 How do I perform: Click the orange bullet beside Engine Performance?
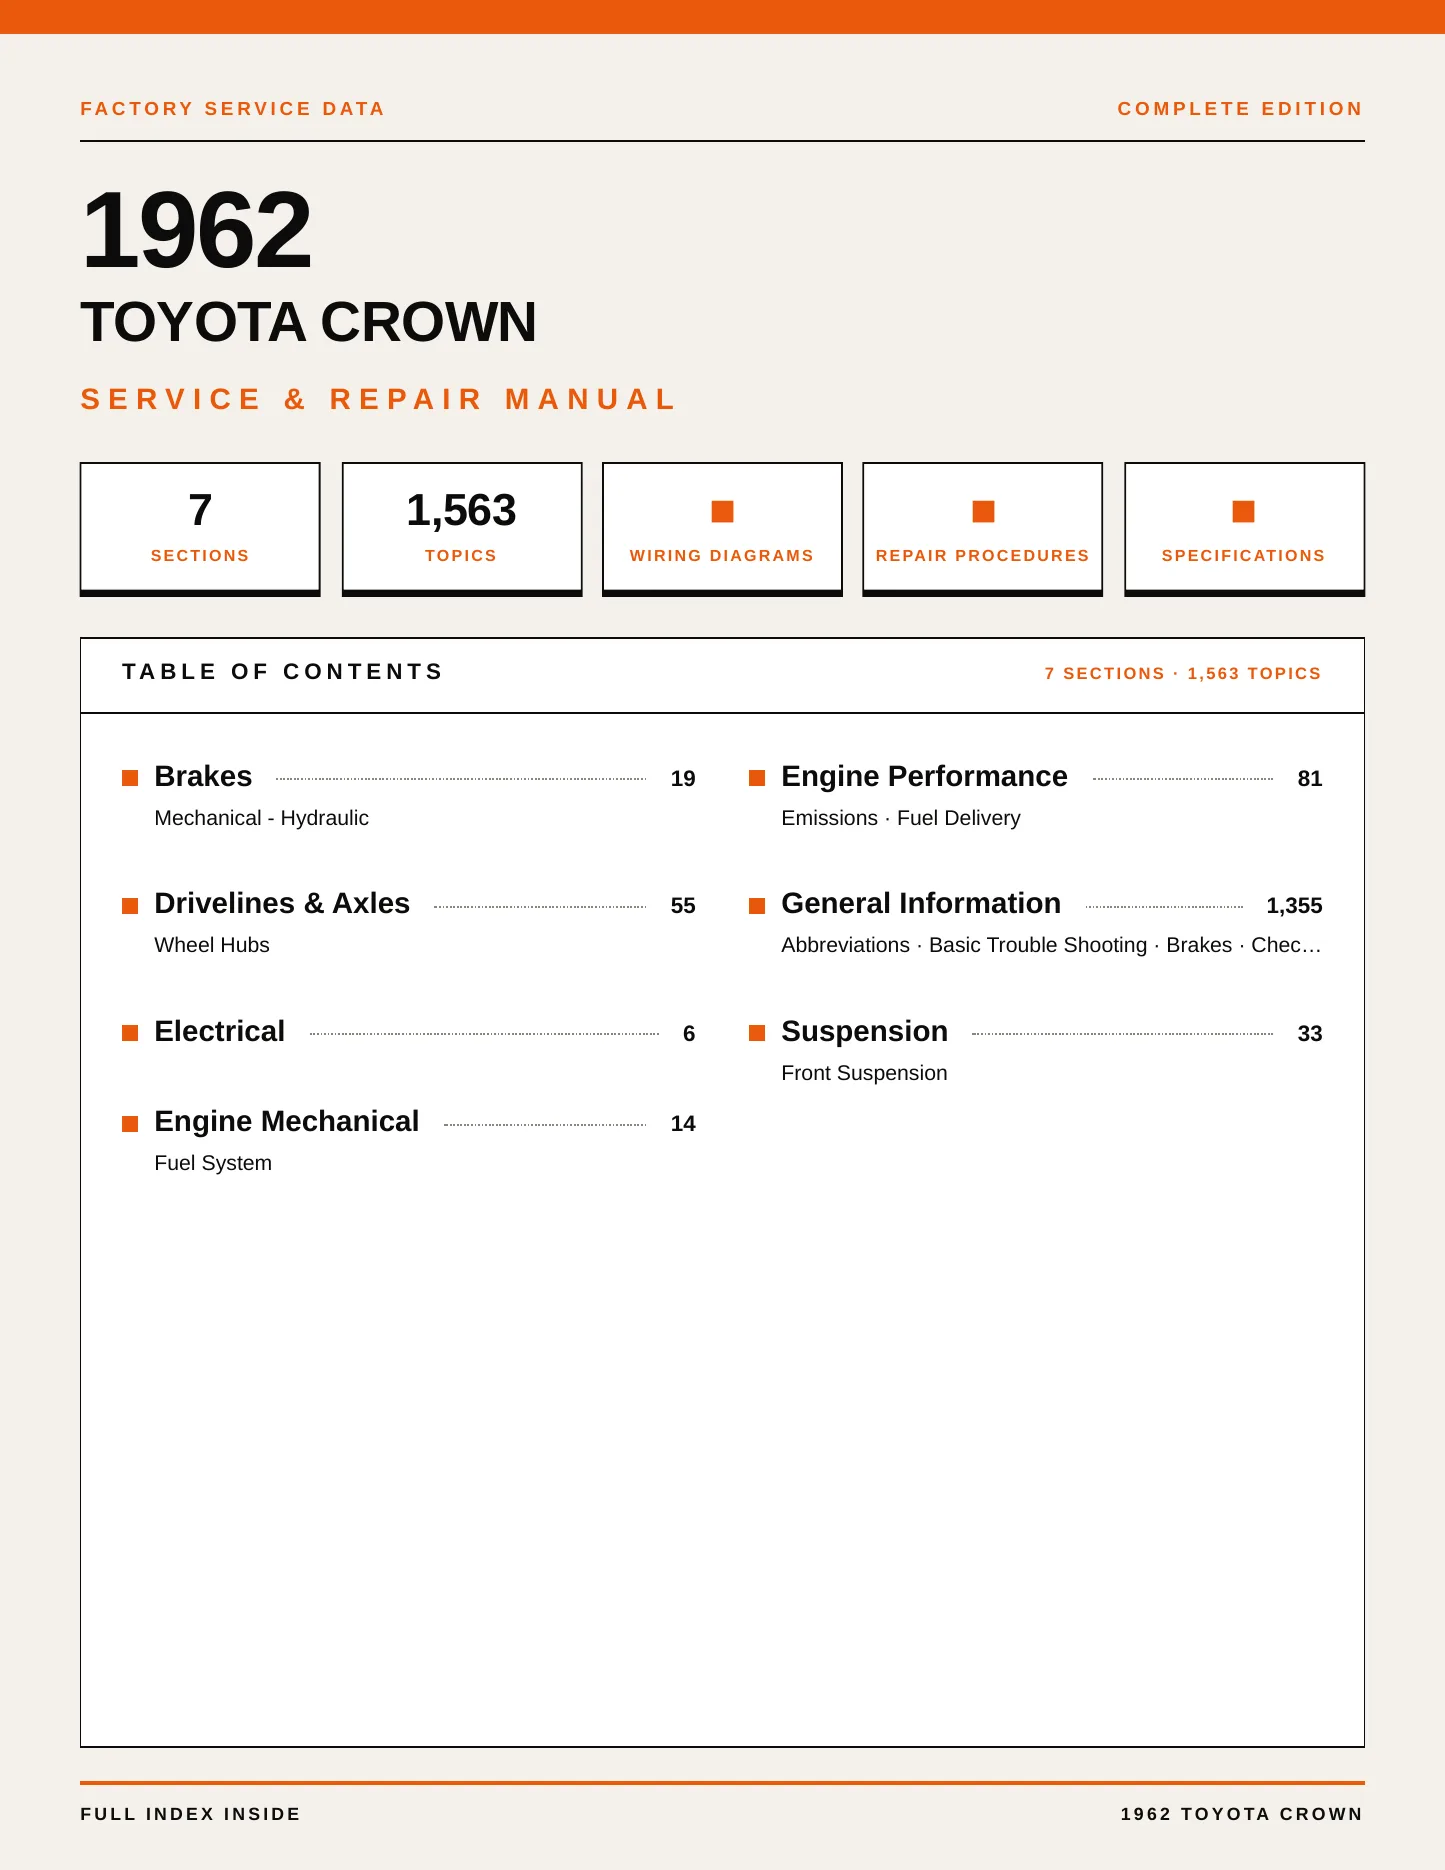coord(757,778)
